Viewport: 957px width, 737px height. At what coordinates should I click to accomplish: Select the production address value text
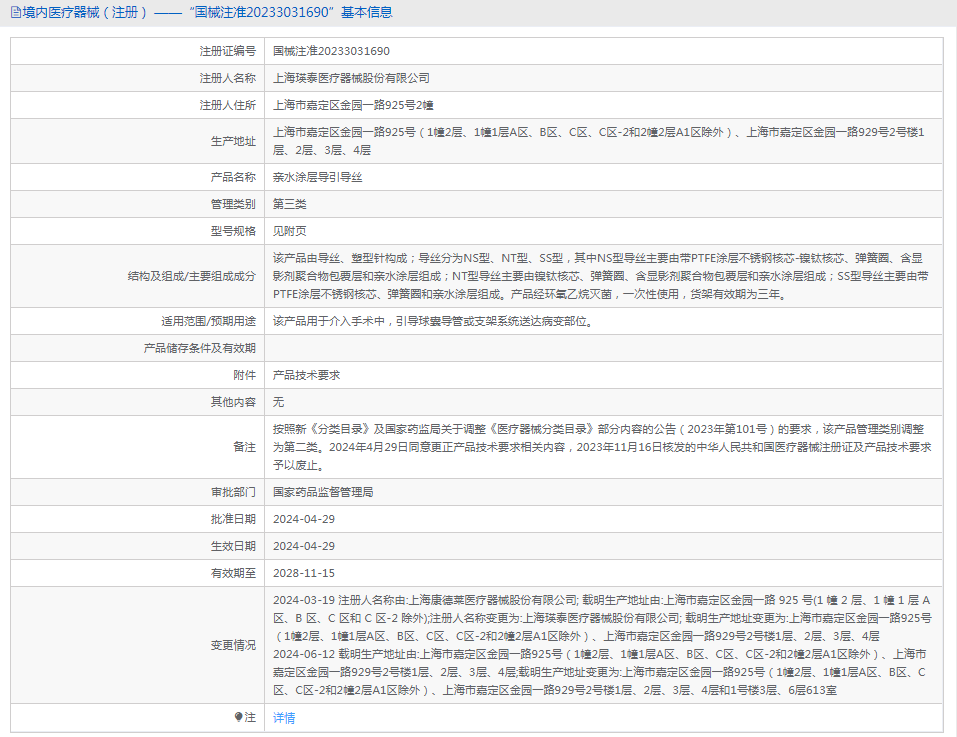pos(599,141)
